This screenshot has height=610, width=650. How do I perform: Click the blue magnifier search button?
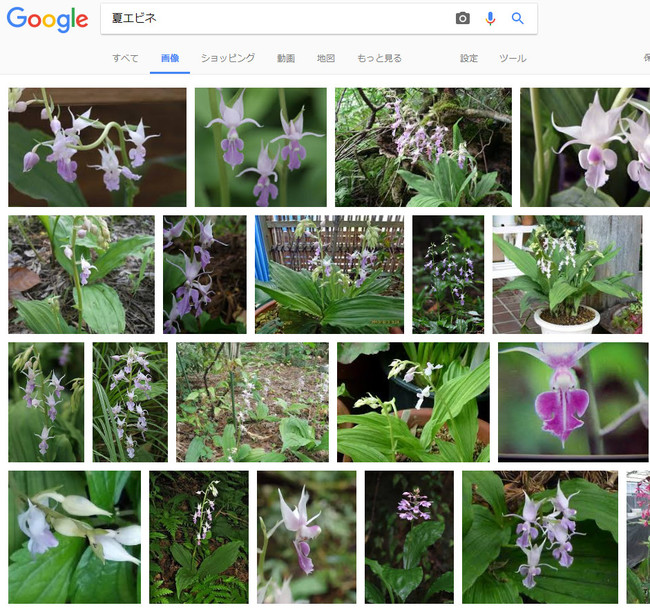pos(517,18)
